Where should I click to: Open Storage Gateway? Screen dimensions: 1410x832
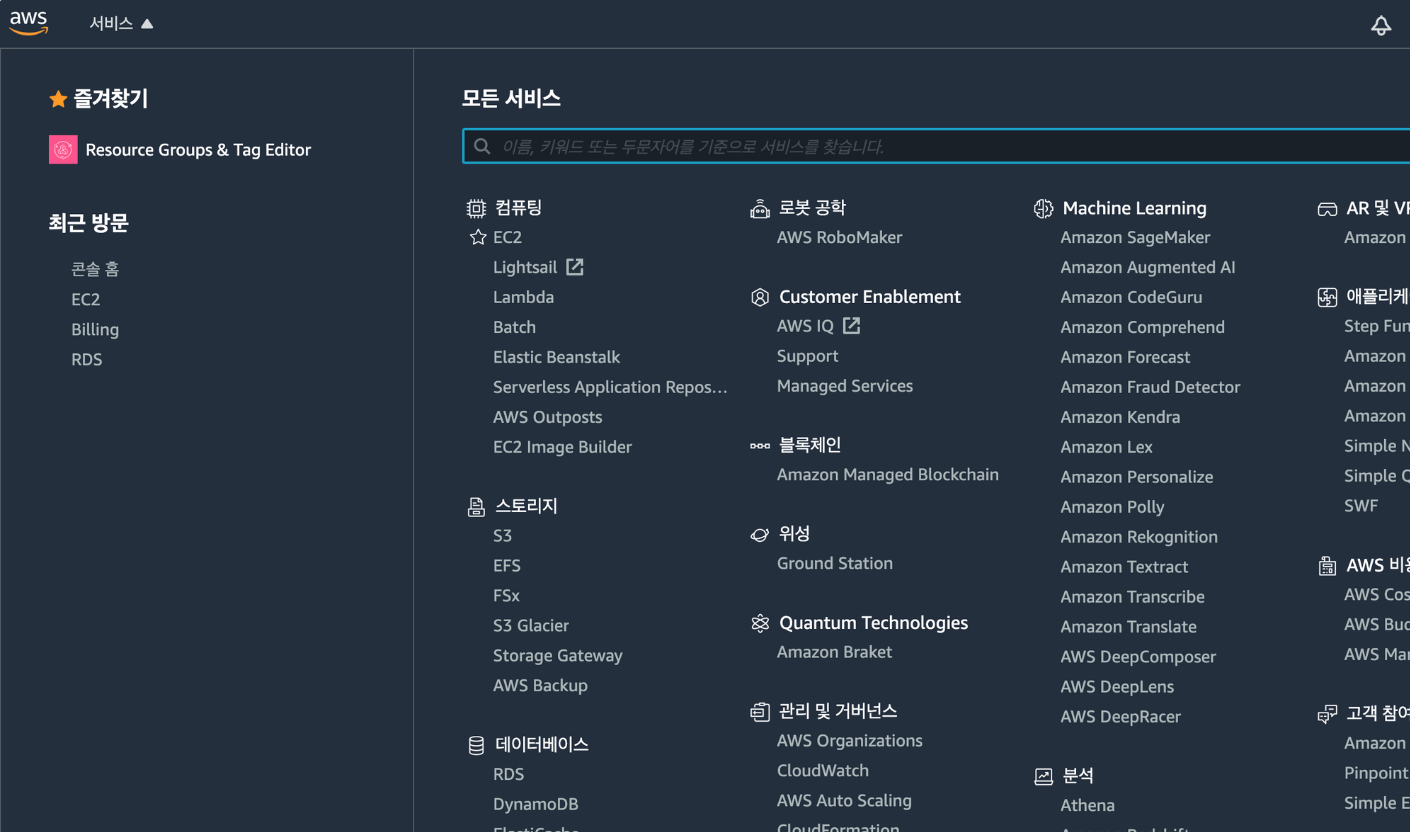click(x=557, y=656)
